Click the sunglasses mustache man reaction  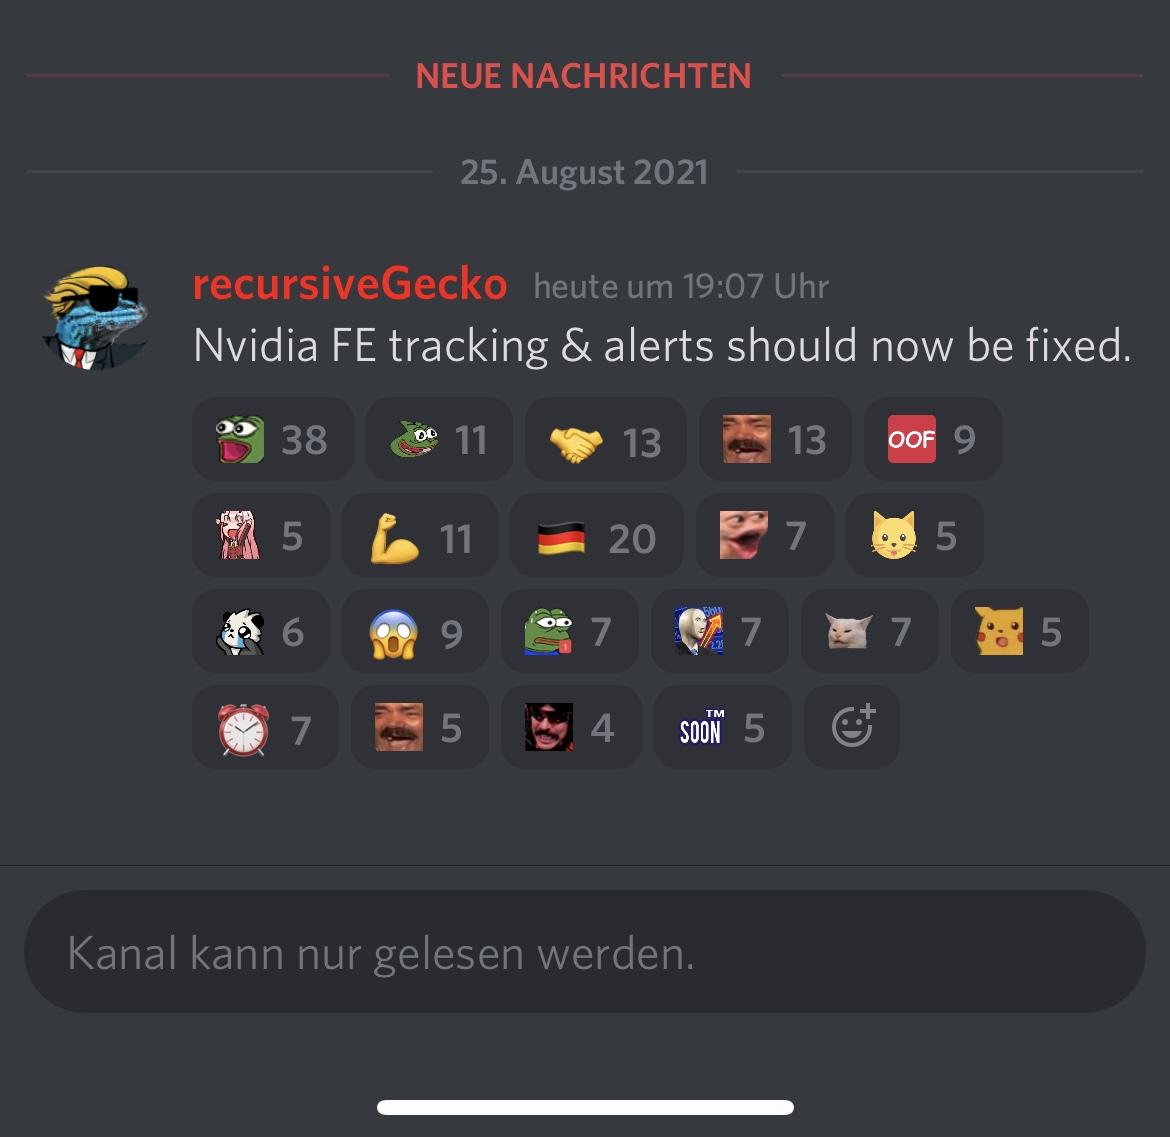point(571,727)
